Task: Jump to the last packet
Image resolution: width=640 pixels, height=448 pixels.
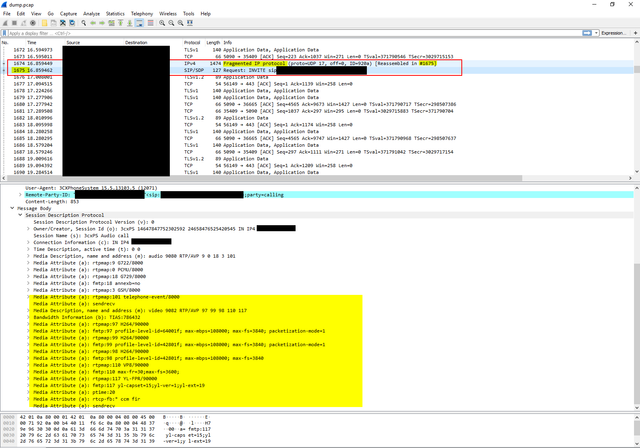Action: (x=130, y=23)
